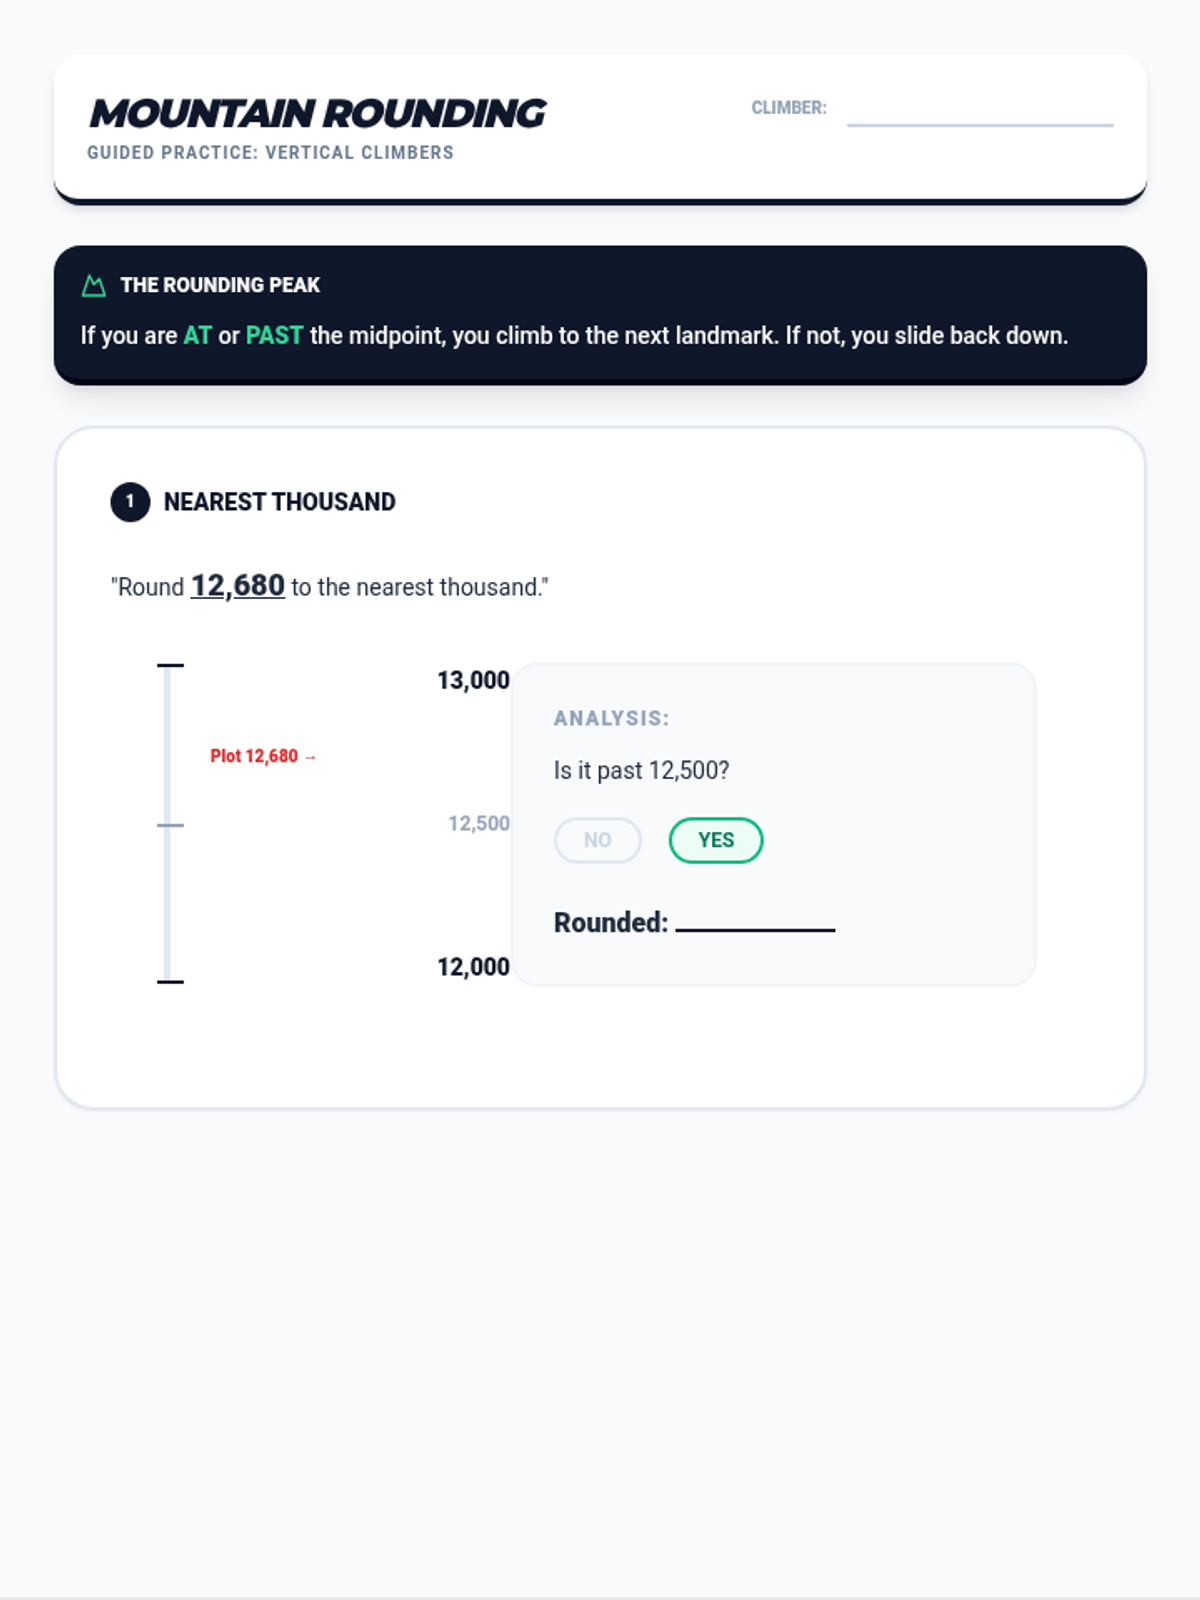The height and width of the screenshot is (1600, 1200).
Task: Click the midpoint tick on the vertical line
Action: click(170, 825)
